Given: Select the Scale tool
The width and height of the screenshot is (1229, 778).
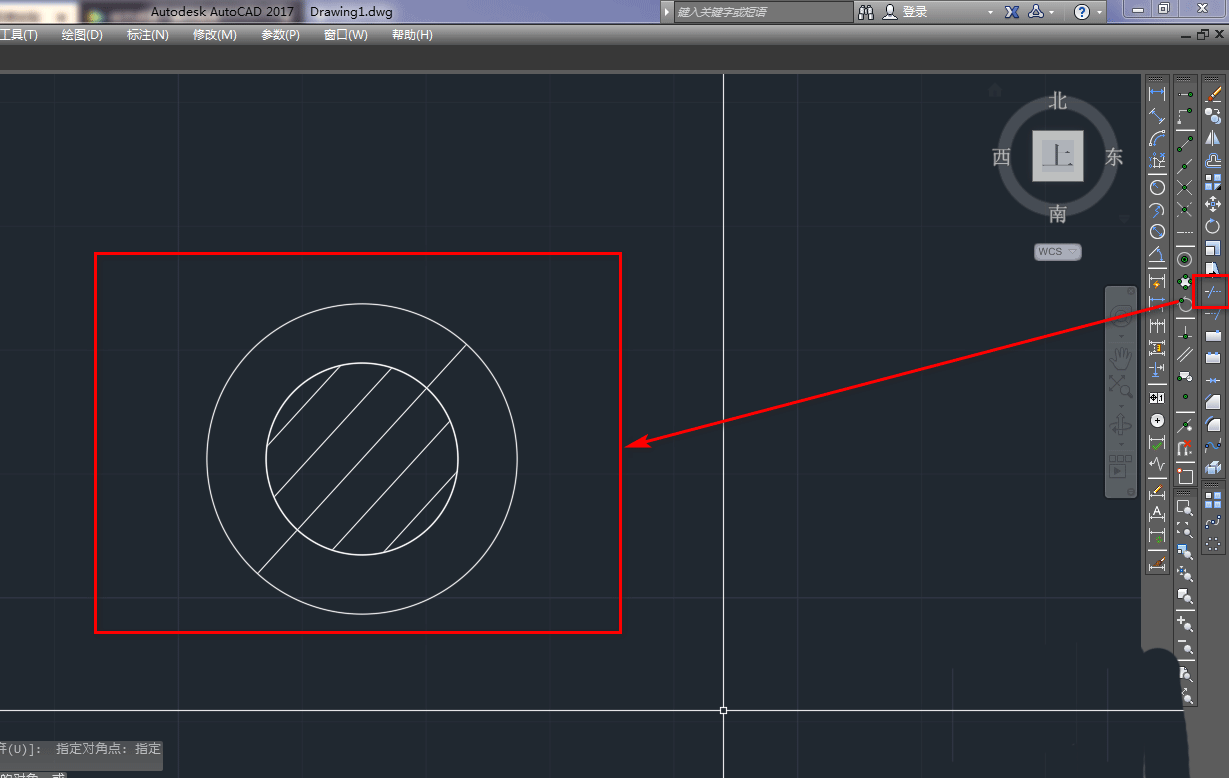Looking at the screenshot, I should click(x=1213, y=249).
